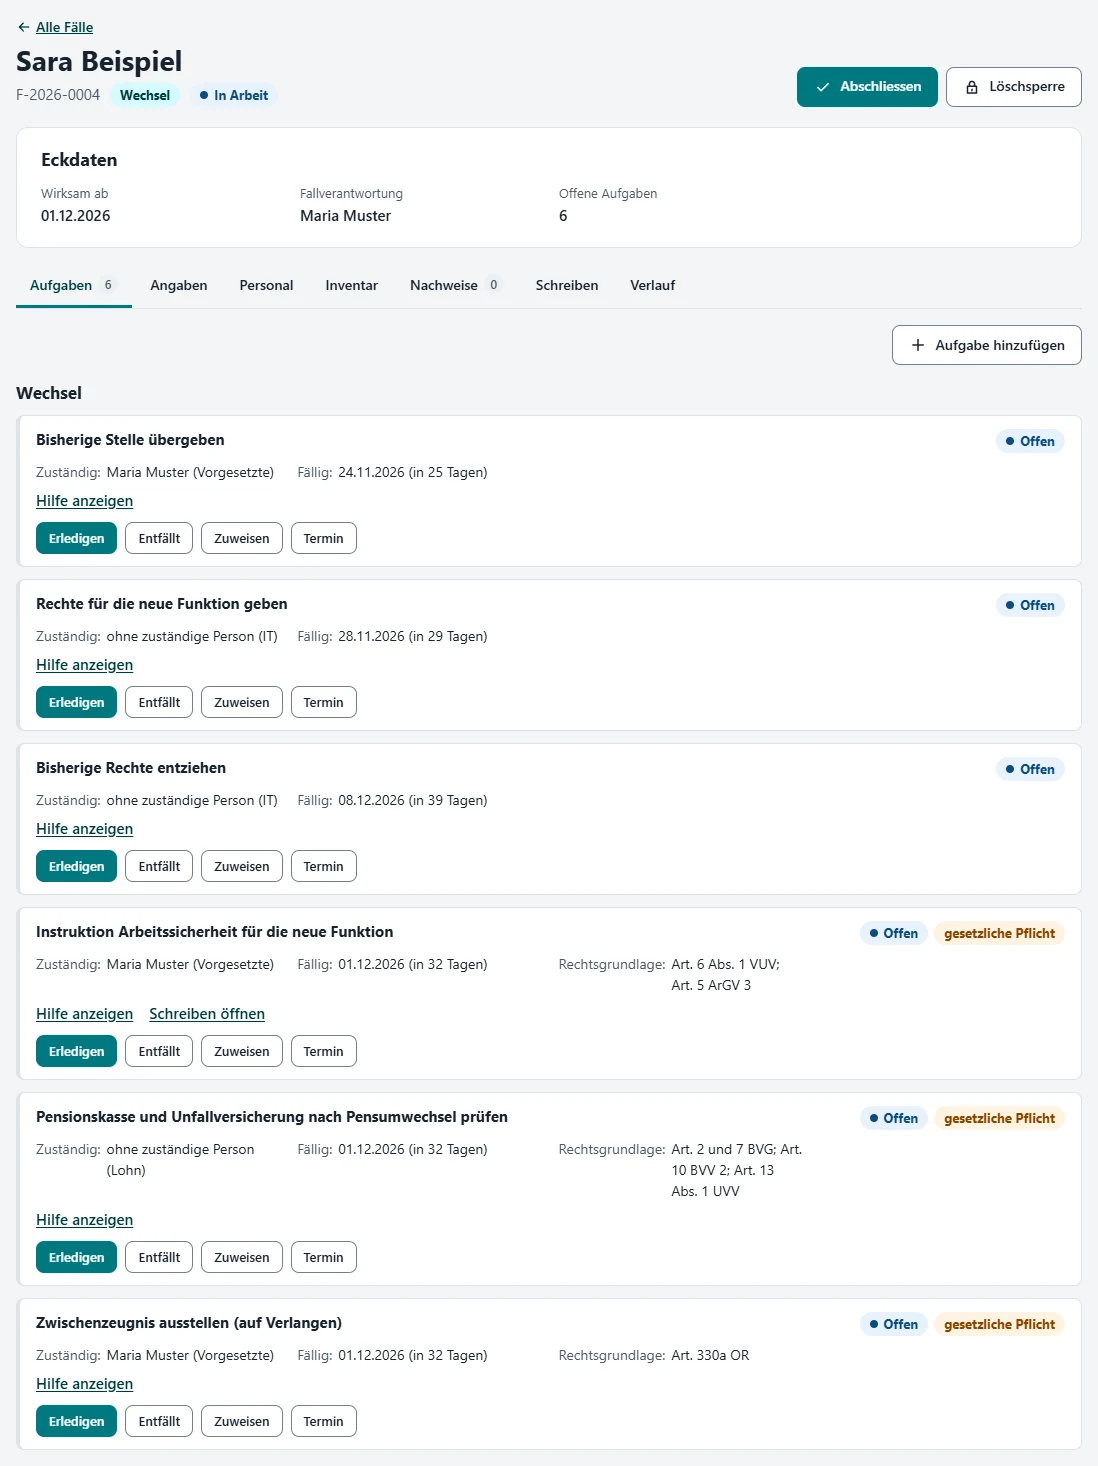The width and height of the screenshot is (1098, 1466).
Task: Click the Abschliessen button
Action: click(x=867, y=87)
